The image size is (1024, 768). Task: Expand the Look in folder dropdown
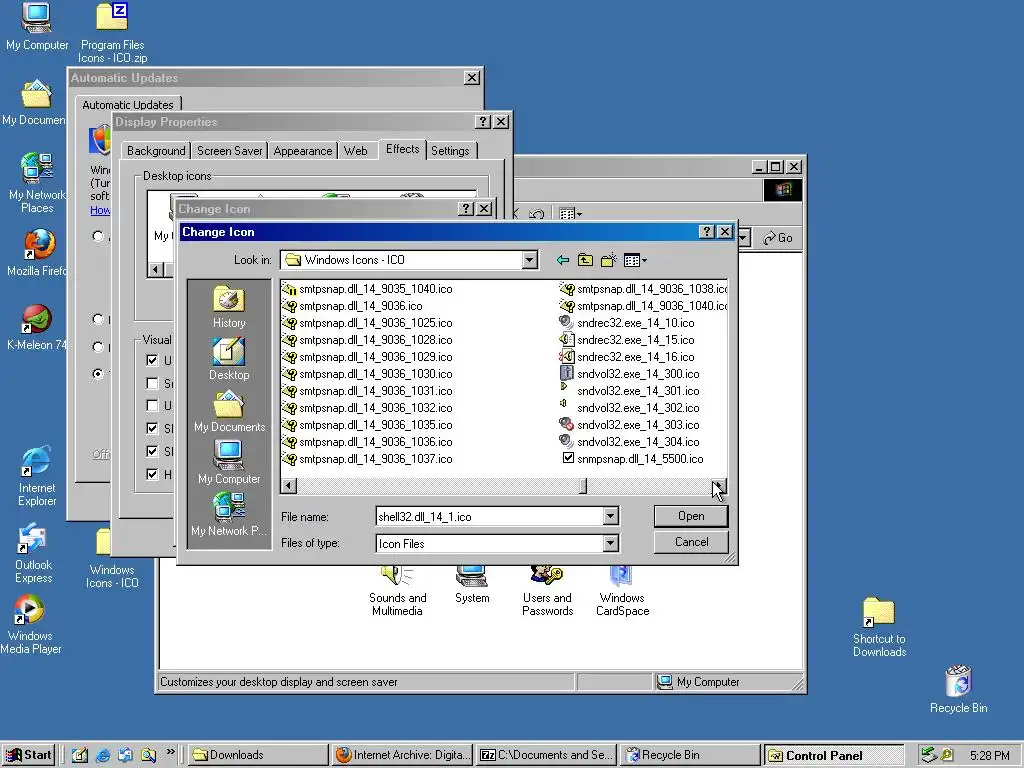pyautogui.click(x=530, y=260)
